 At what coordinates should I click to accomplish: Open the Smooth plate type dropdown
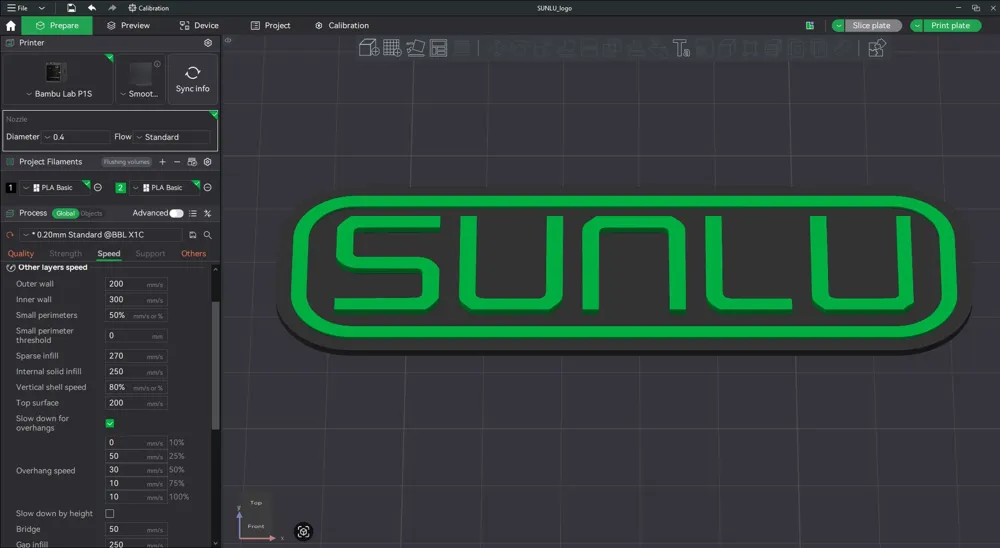click(140, 94)
